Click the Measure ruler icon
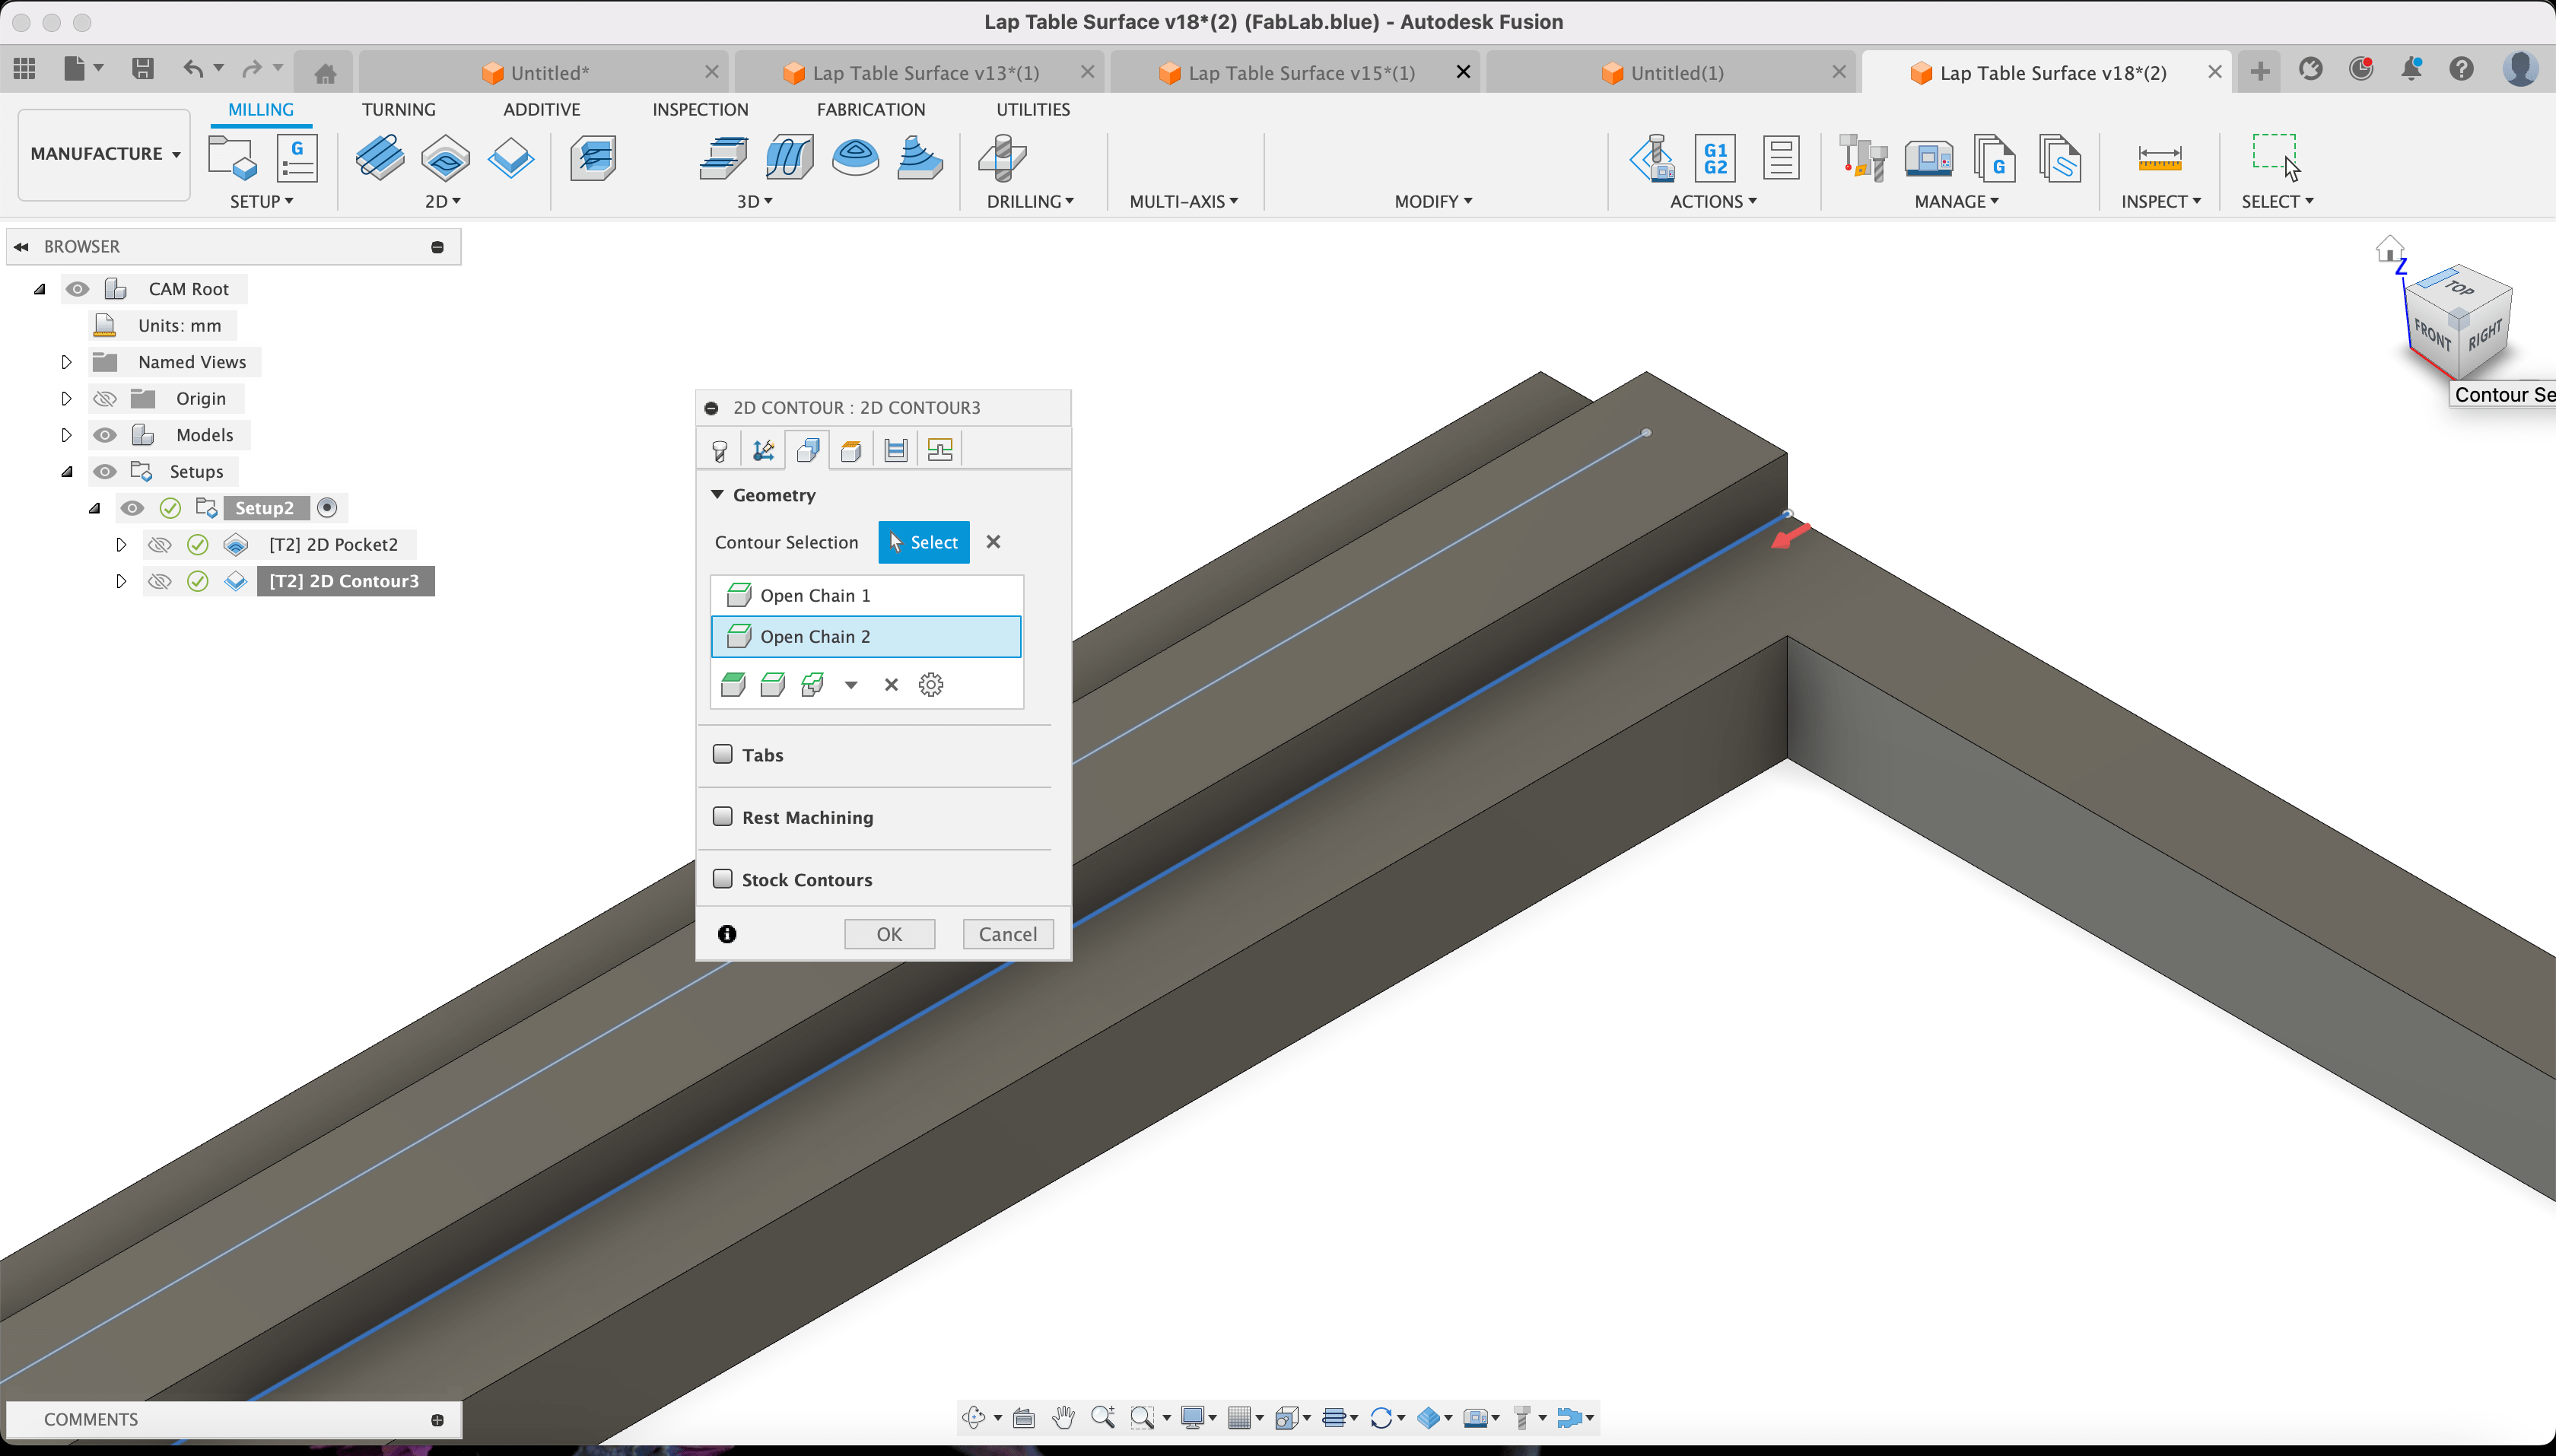 coord(2160,158)
